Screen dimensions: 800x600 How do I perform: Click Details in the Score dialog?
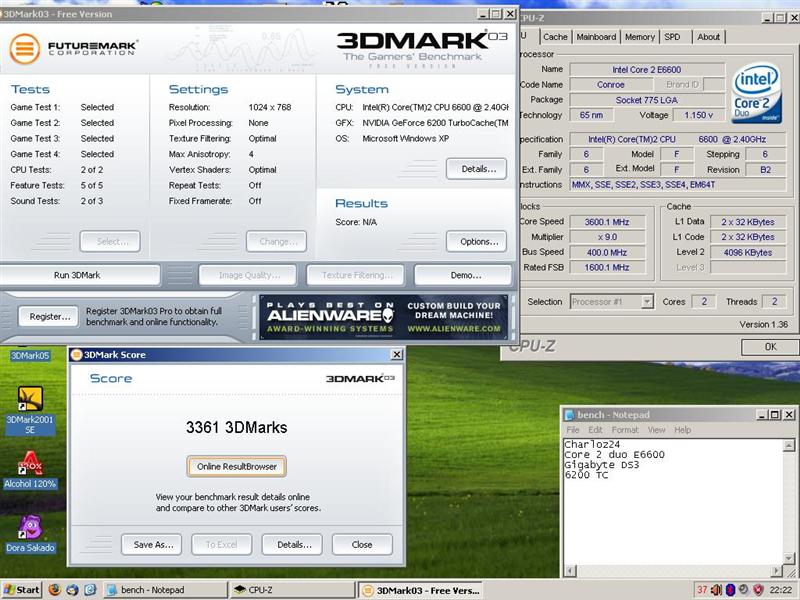[x=292, y=544]
